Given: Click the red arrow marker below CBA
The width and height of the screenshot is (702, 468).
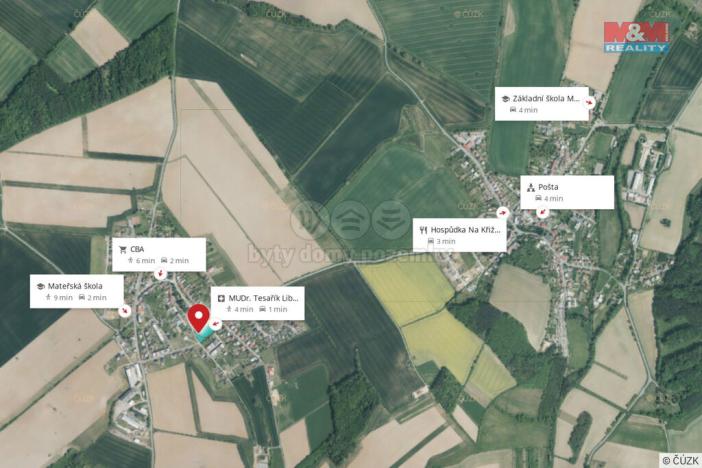Looking at the screenshot, I should tap(160, 273).
